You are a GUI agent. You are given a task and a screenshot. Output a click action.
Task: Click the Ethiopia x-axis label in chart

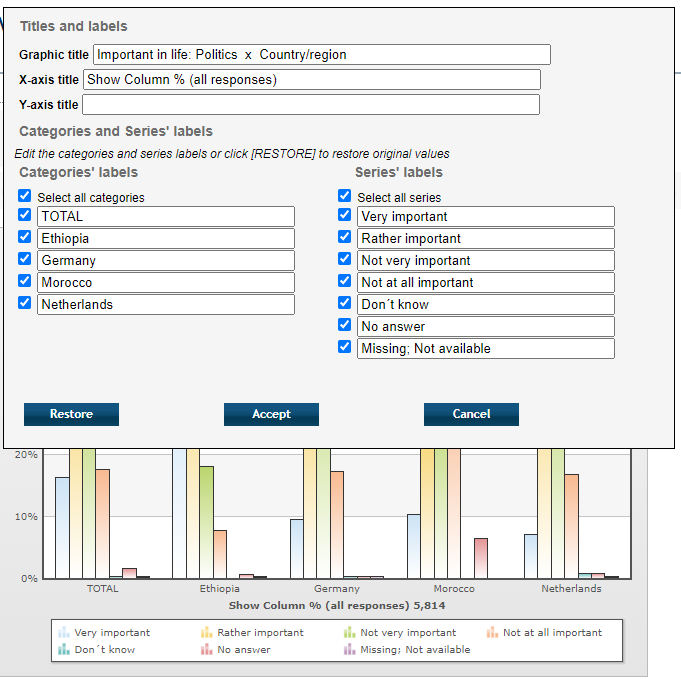point(220,589)
